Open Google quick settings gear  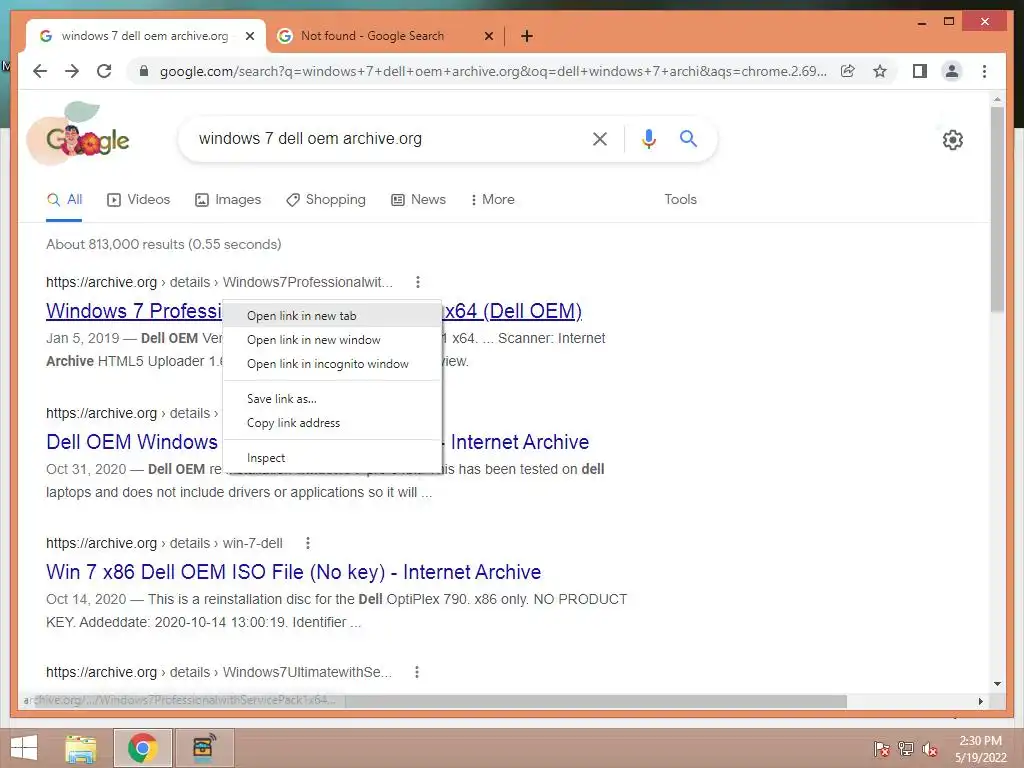(x=953, y=140)
